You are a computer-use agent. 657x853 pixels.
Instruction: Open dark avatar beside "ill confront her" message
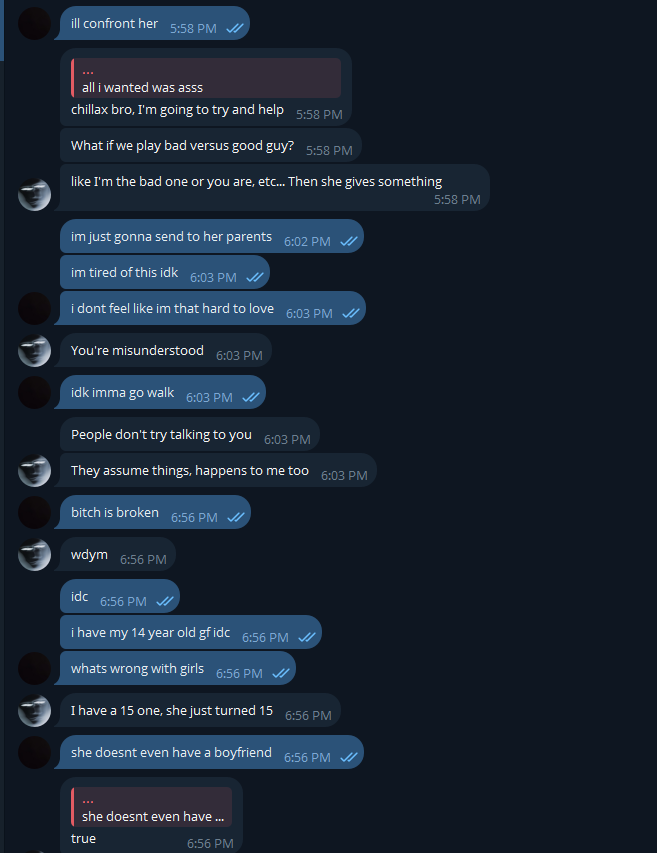click(x=34, y=23)
